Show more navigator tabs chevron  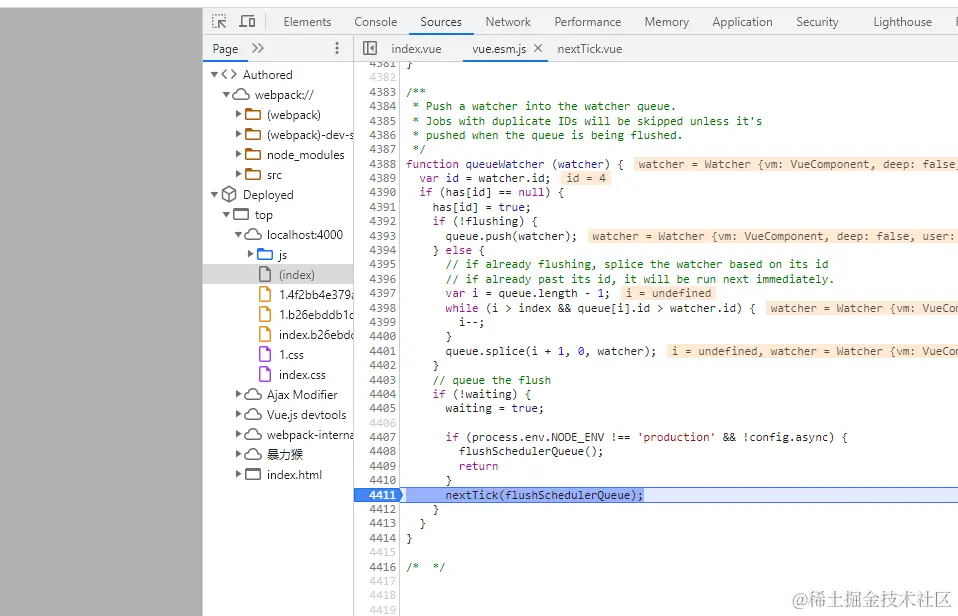[x=258, y=48]
